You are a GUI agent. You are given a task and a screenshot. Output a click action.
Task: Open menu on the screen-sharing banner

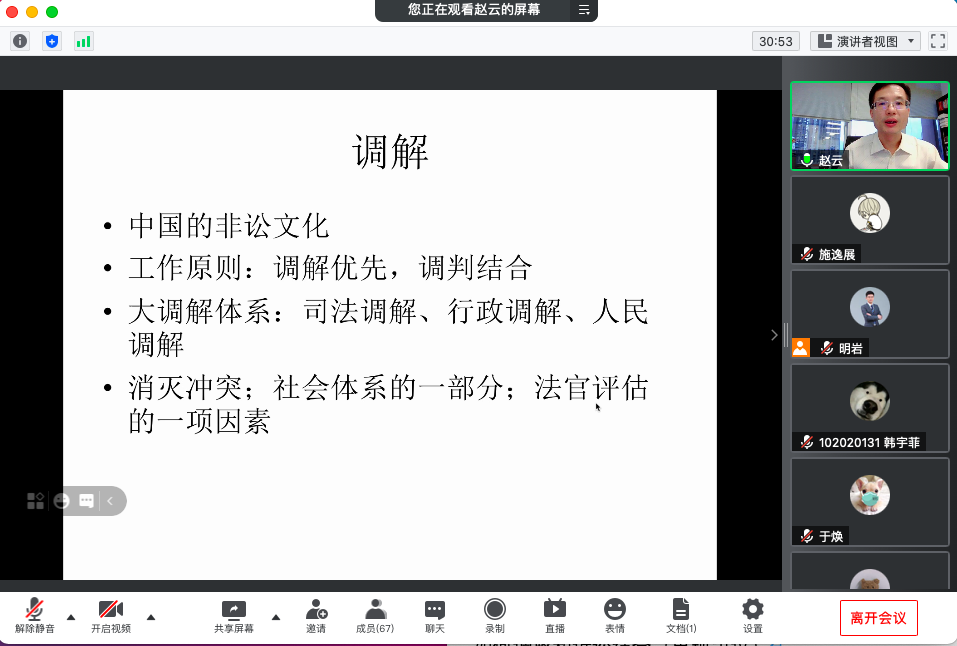click(x=584, y=10)
